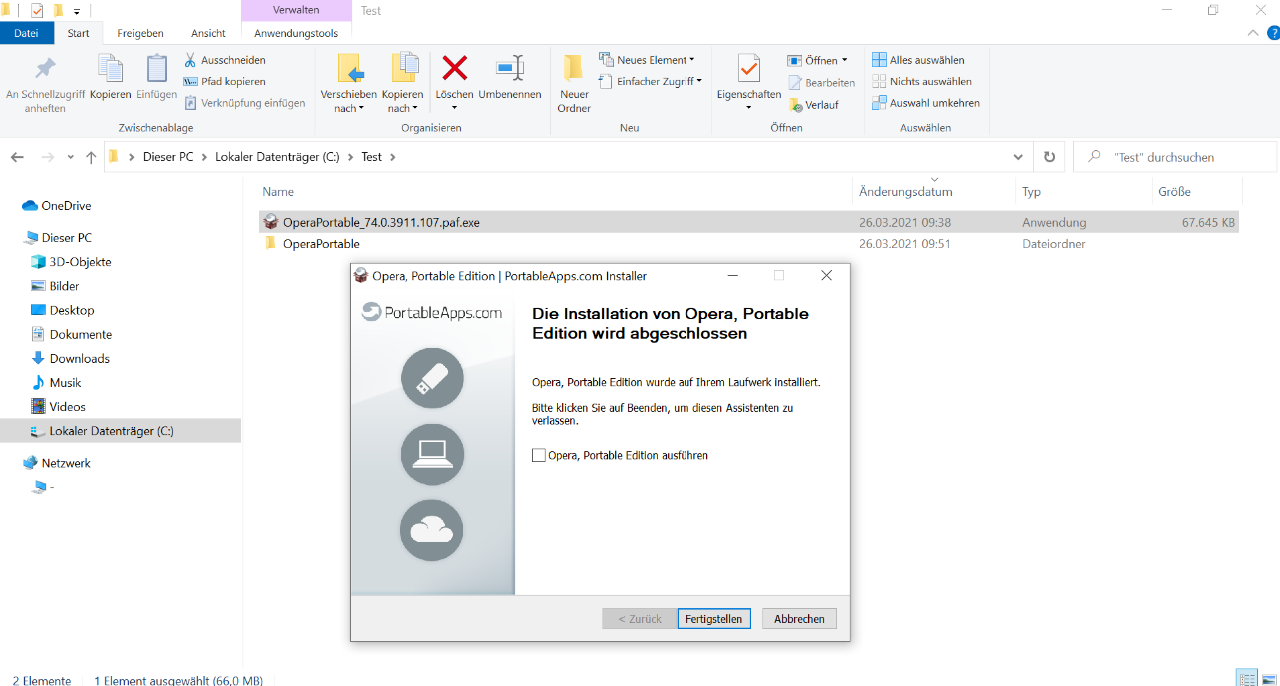
Task: Sort by the Größe column header
Action: pos(1174,191)
